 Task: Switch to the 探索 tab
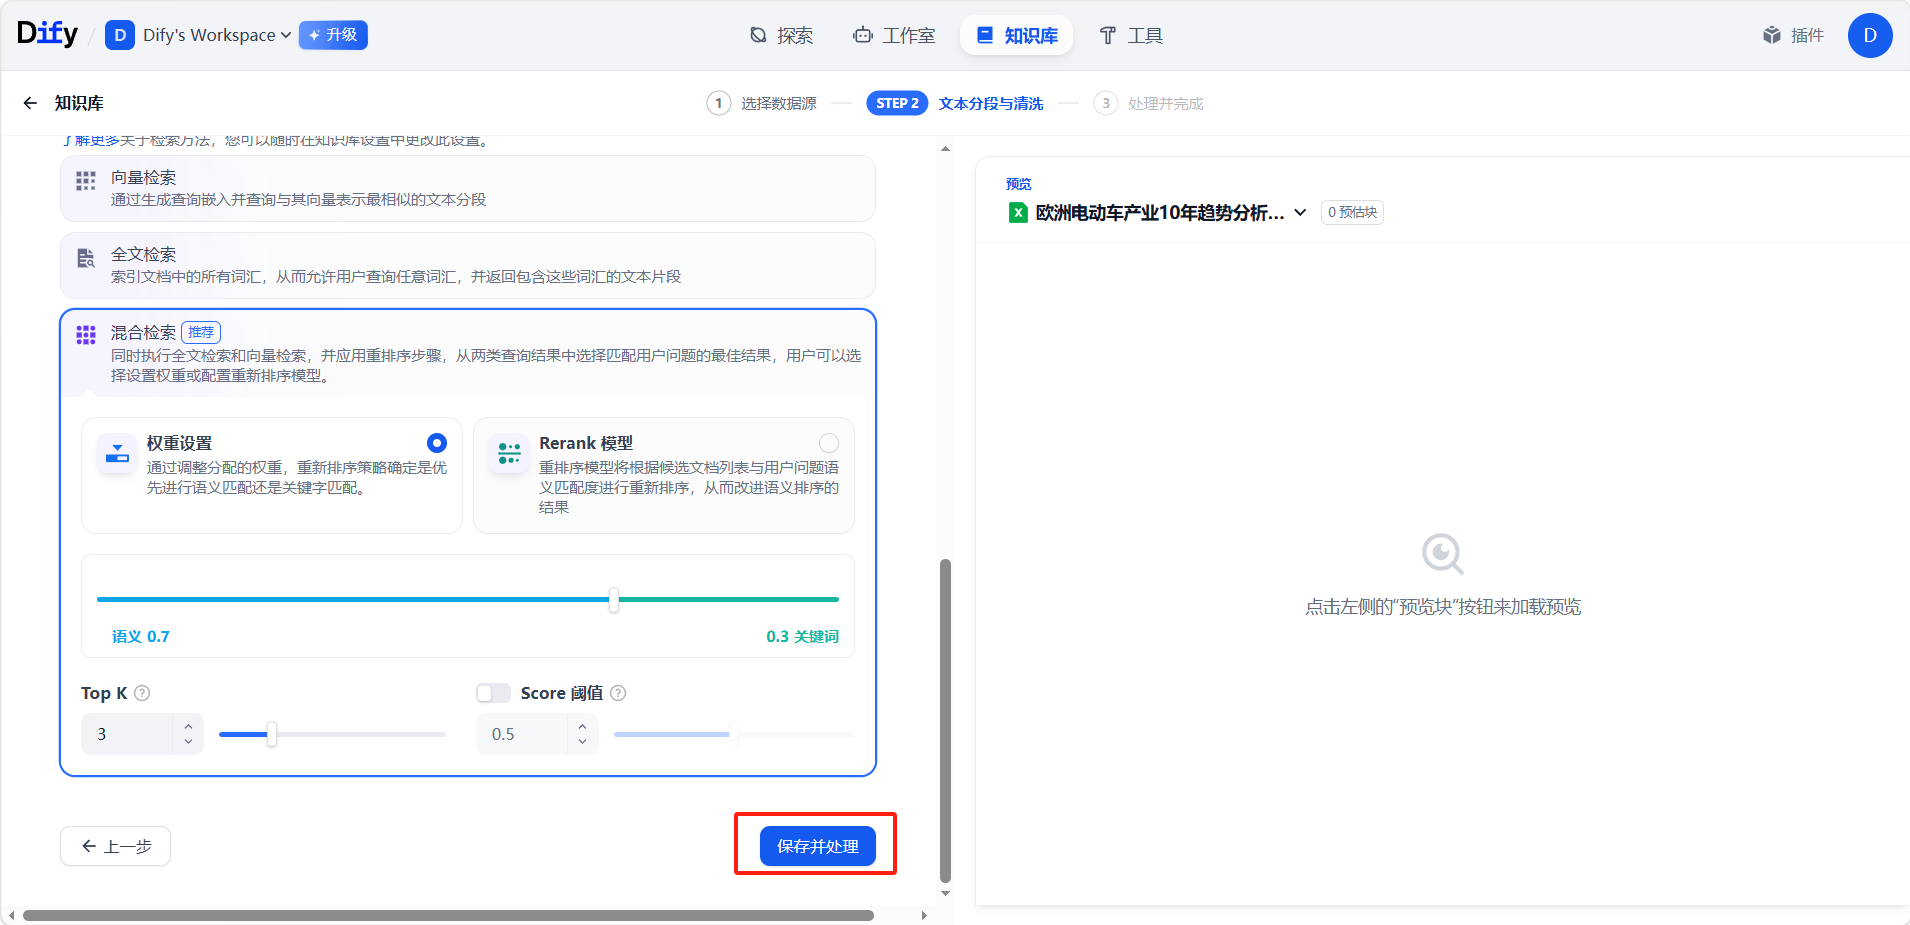(781, 35)
